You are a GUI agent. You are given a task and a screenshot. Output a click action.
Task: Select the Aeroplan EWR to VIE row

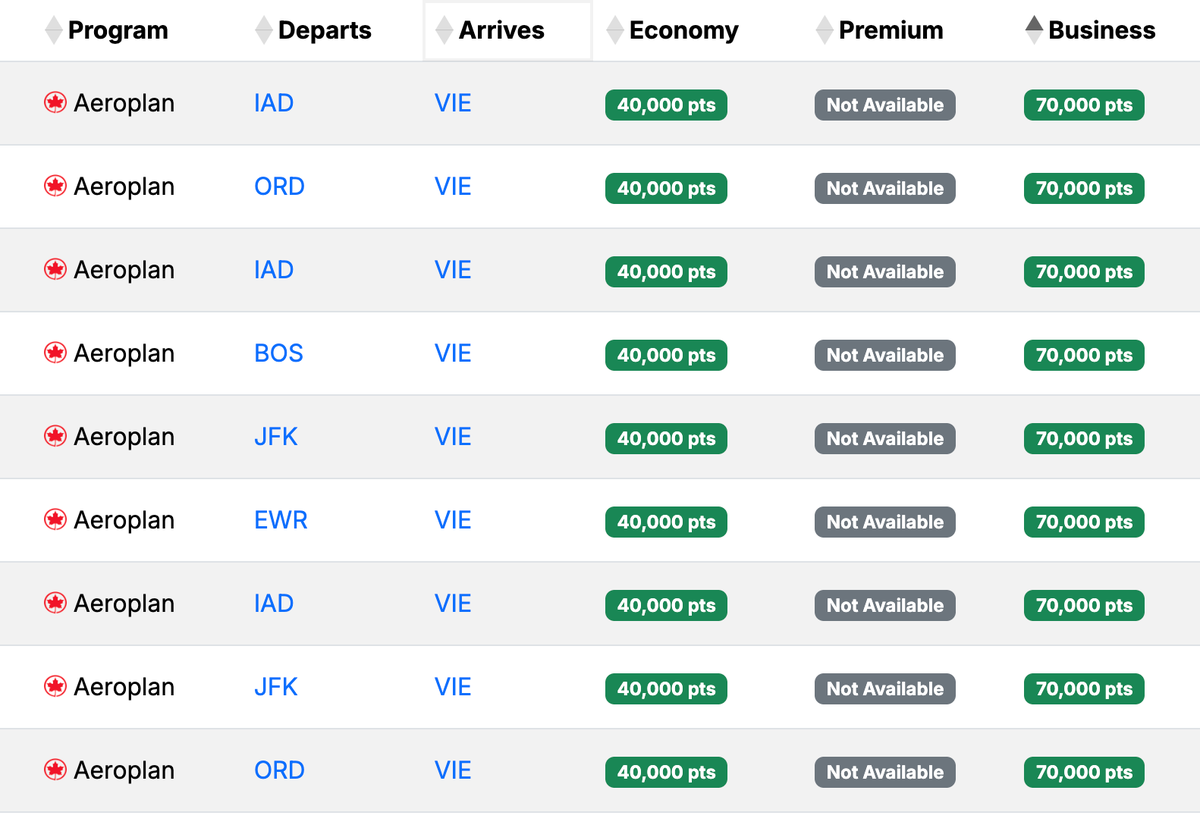(124, 520)
